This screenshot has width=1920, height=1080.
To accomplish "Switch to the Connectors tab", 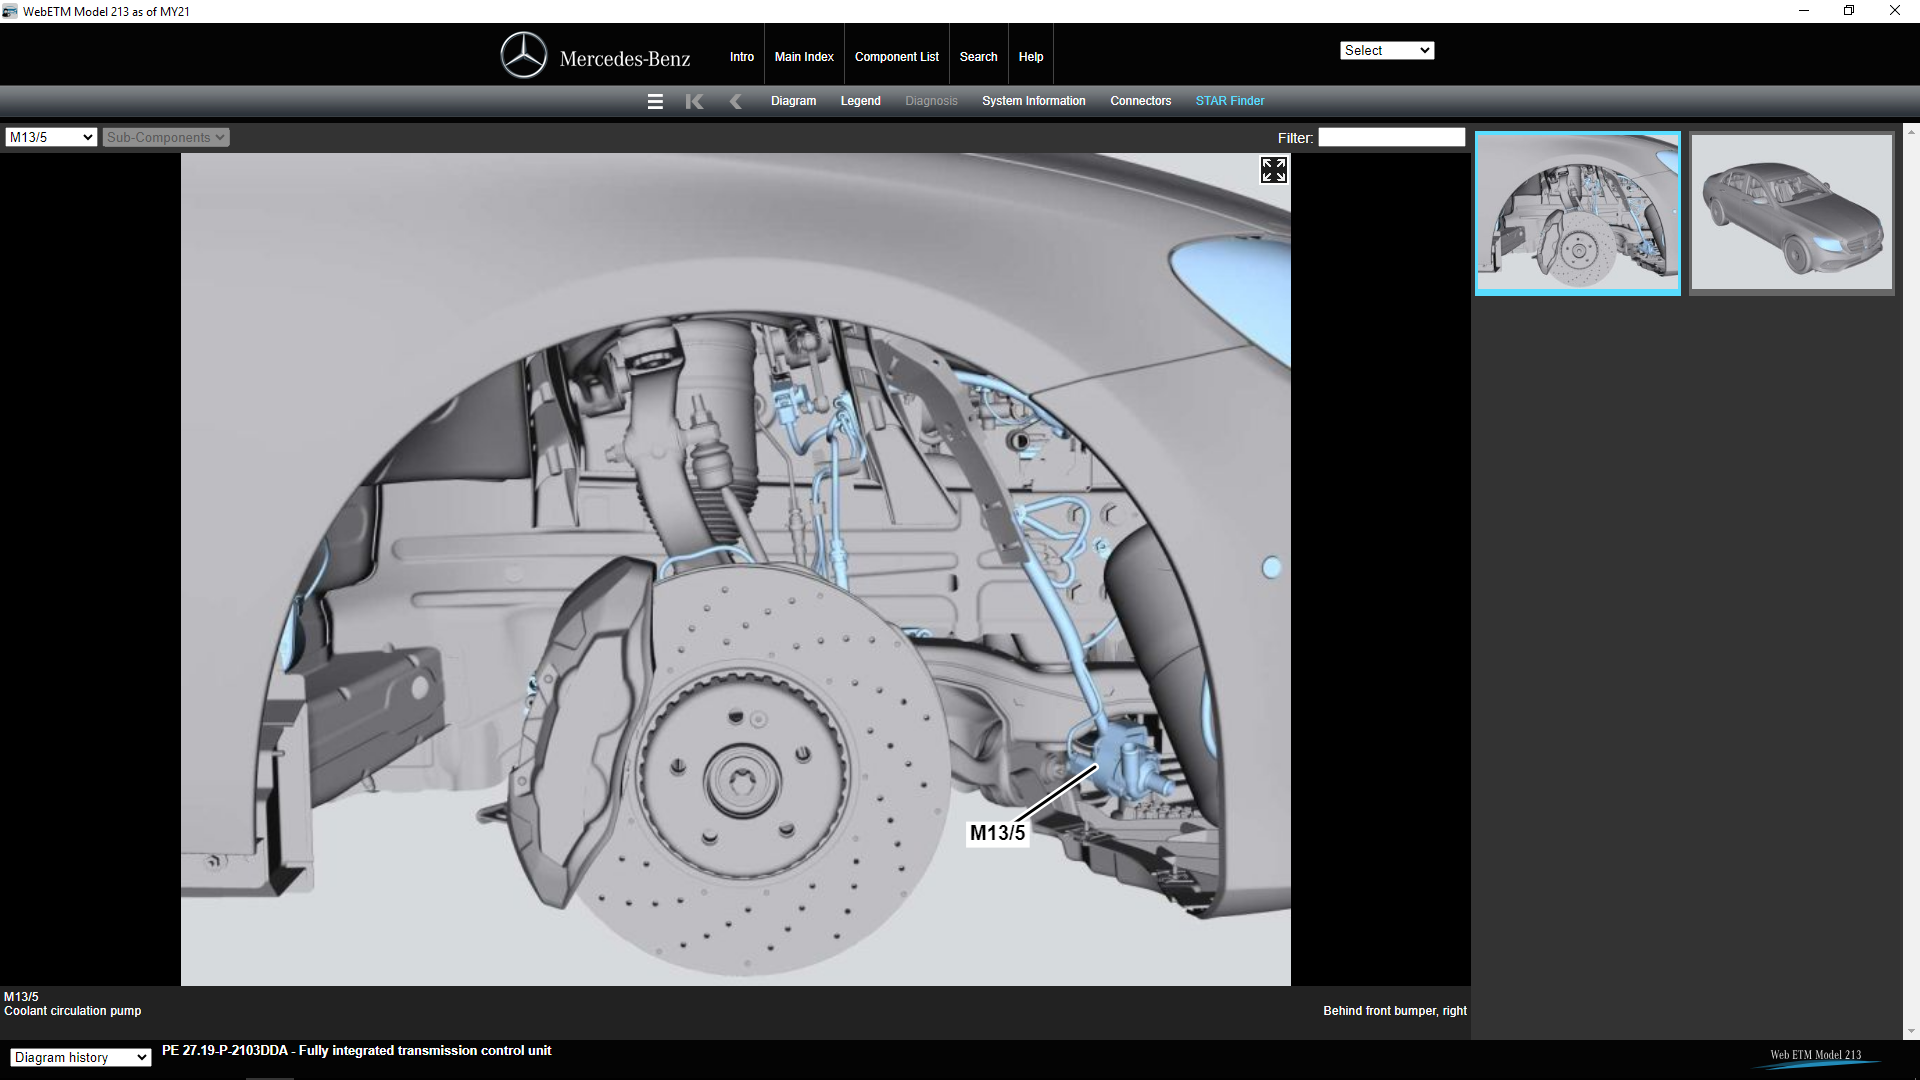I will [1140, 101].
